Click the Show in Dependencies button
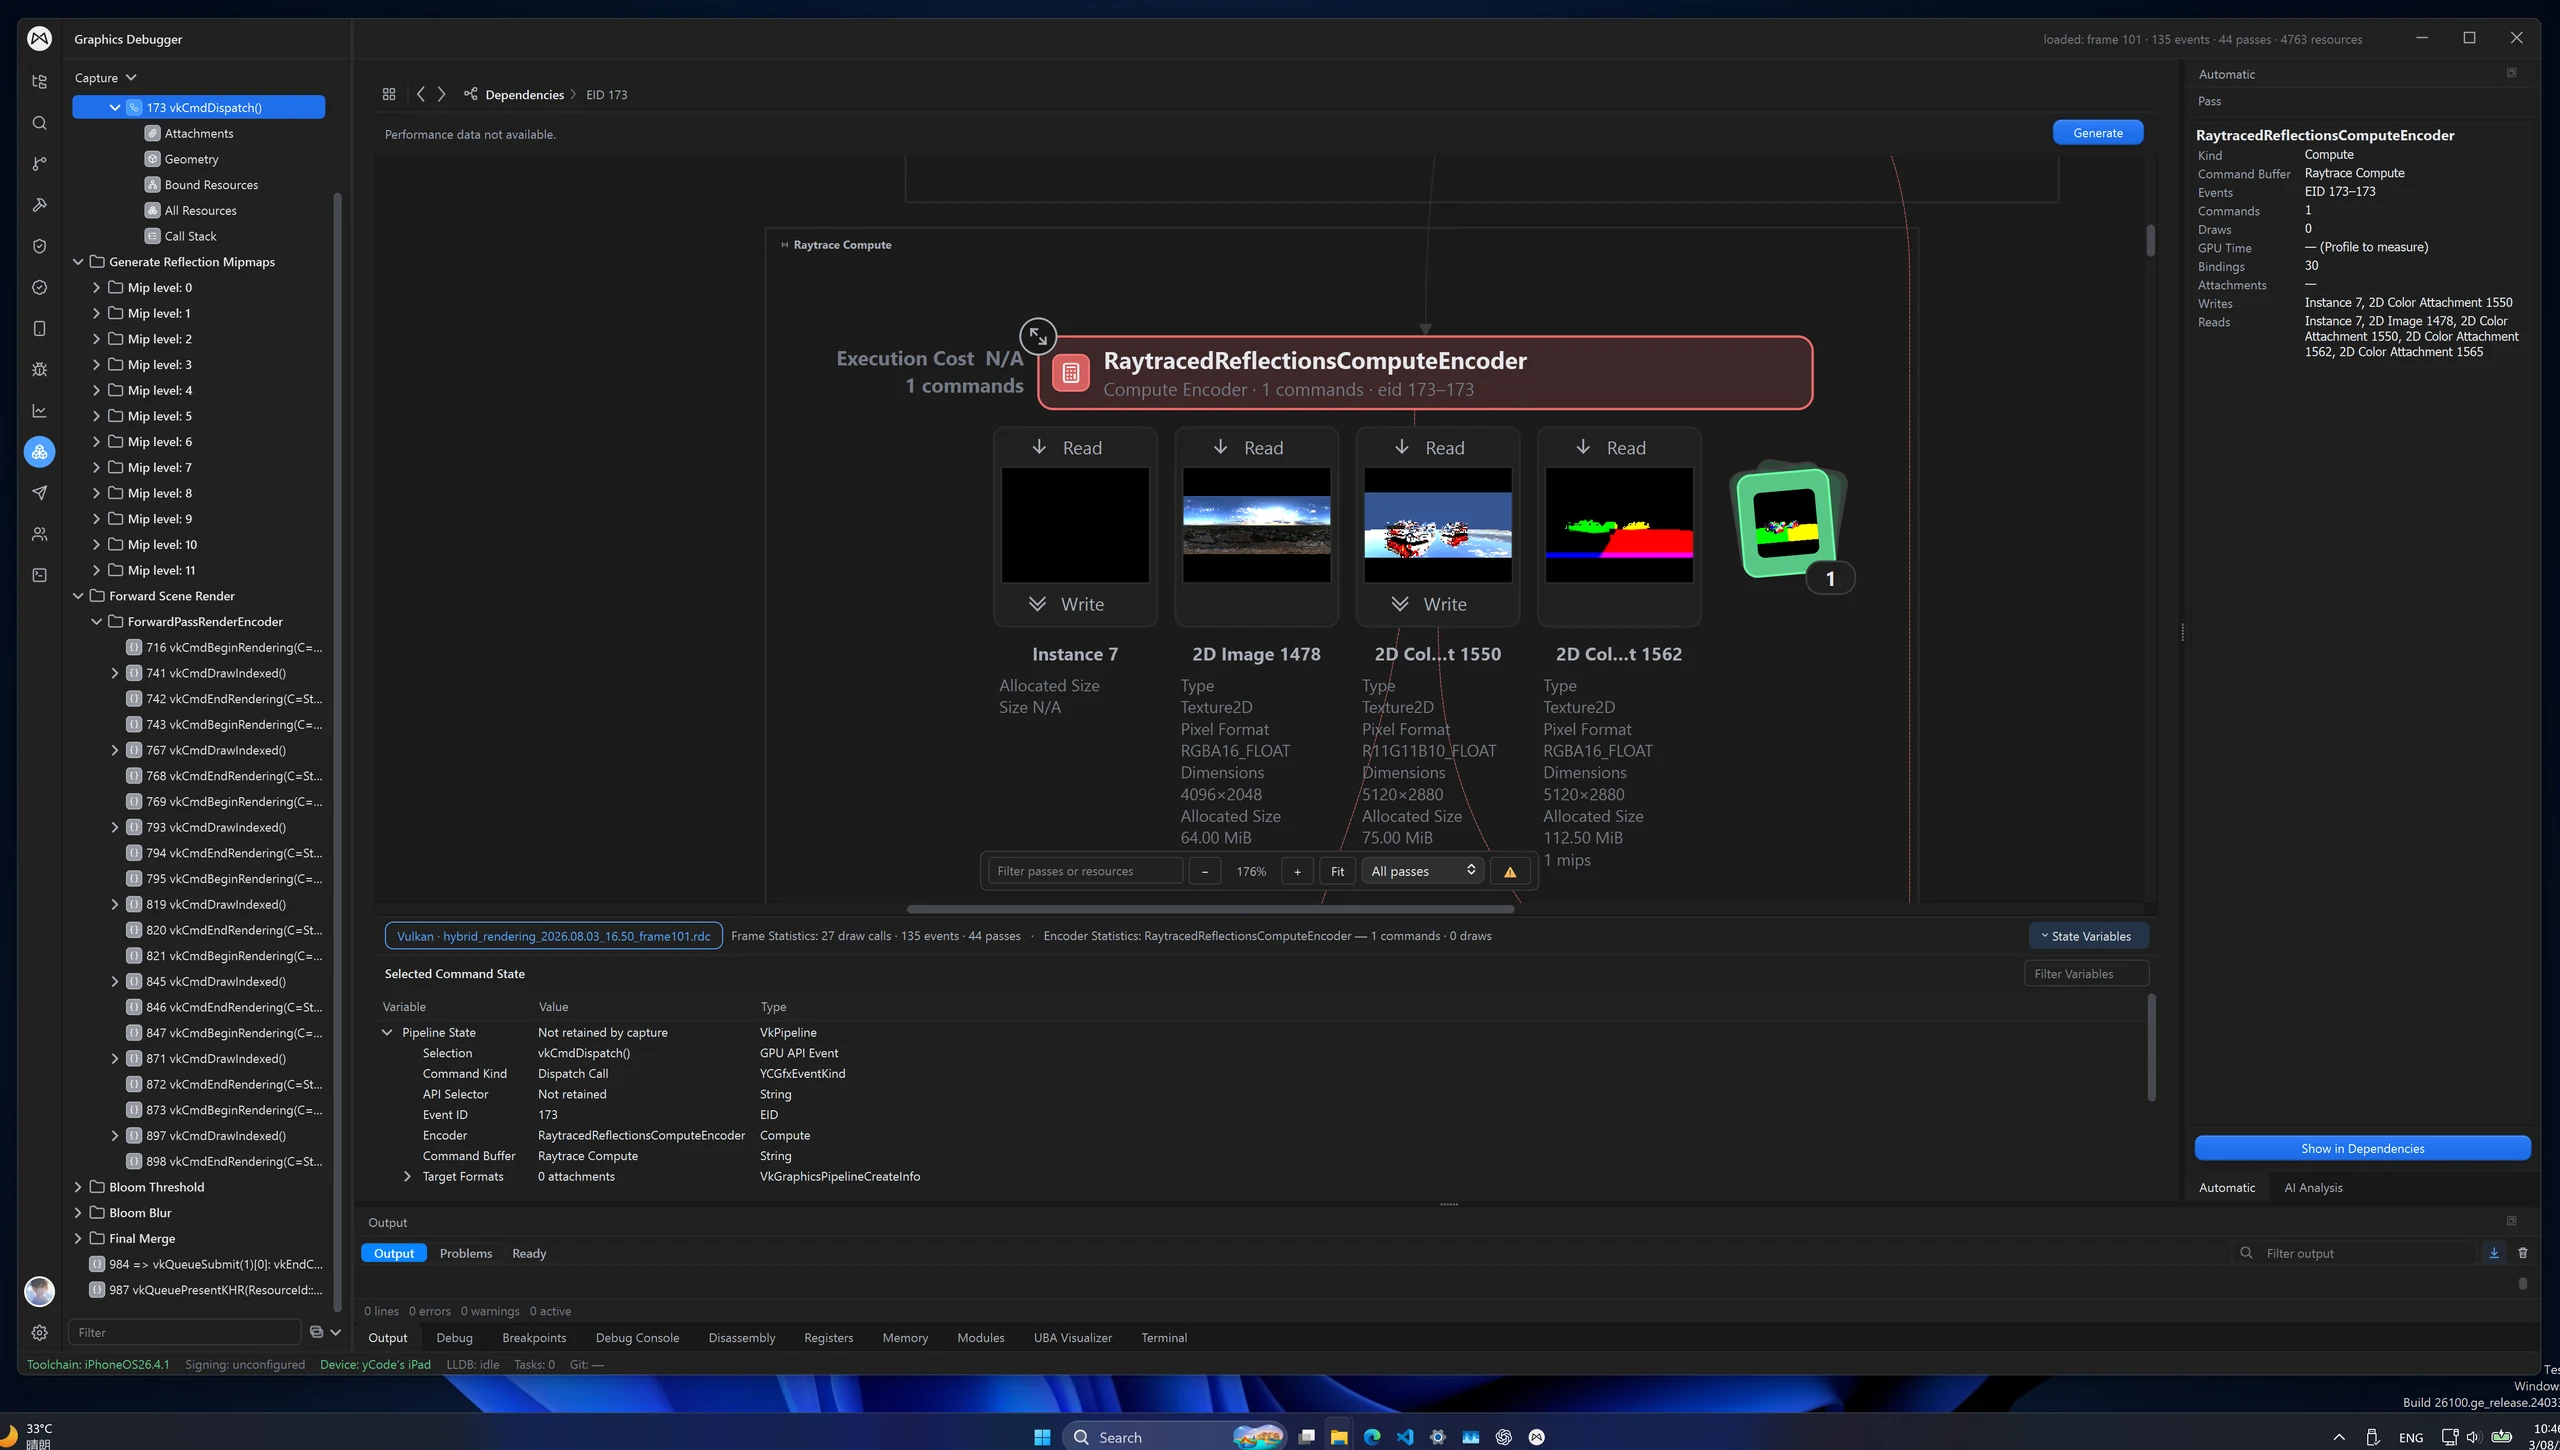 click(2362, 1149)
